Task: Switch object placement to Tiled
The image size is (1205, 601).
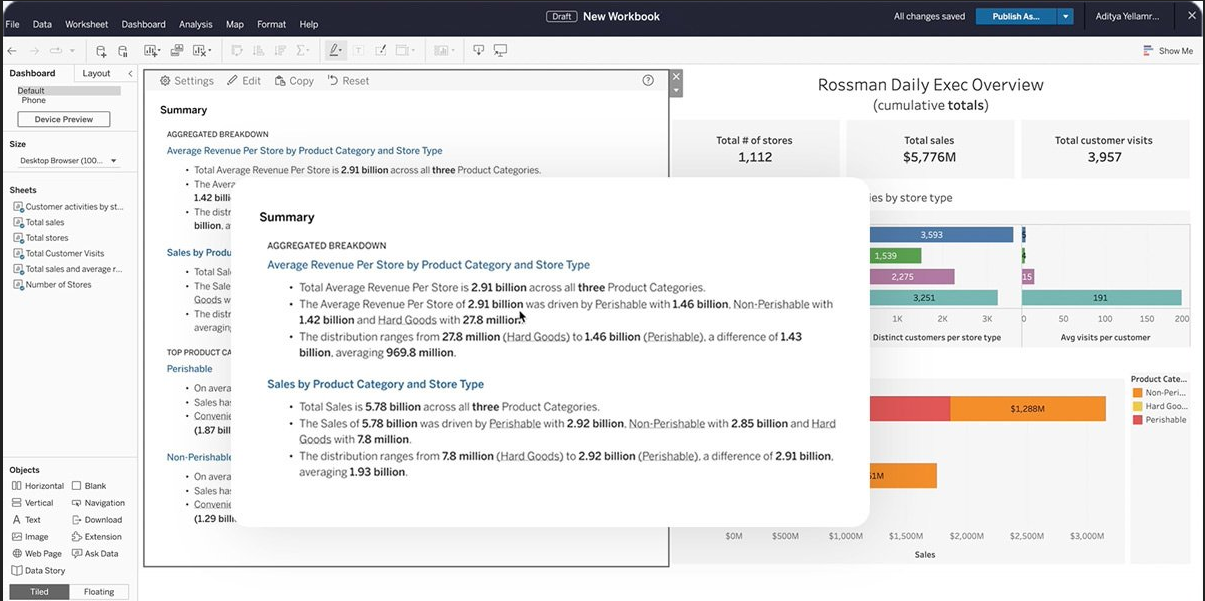Action: 39,592
